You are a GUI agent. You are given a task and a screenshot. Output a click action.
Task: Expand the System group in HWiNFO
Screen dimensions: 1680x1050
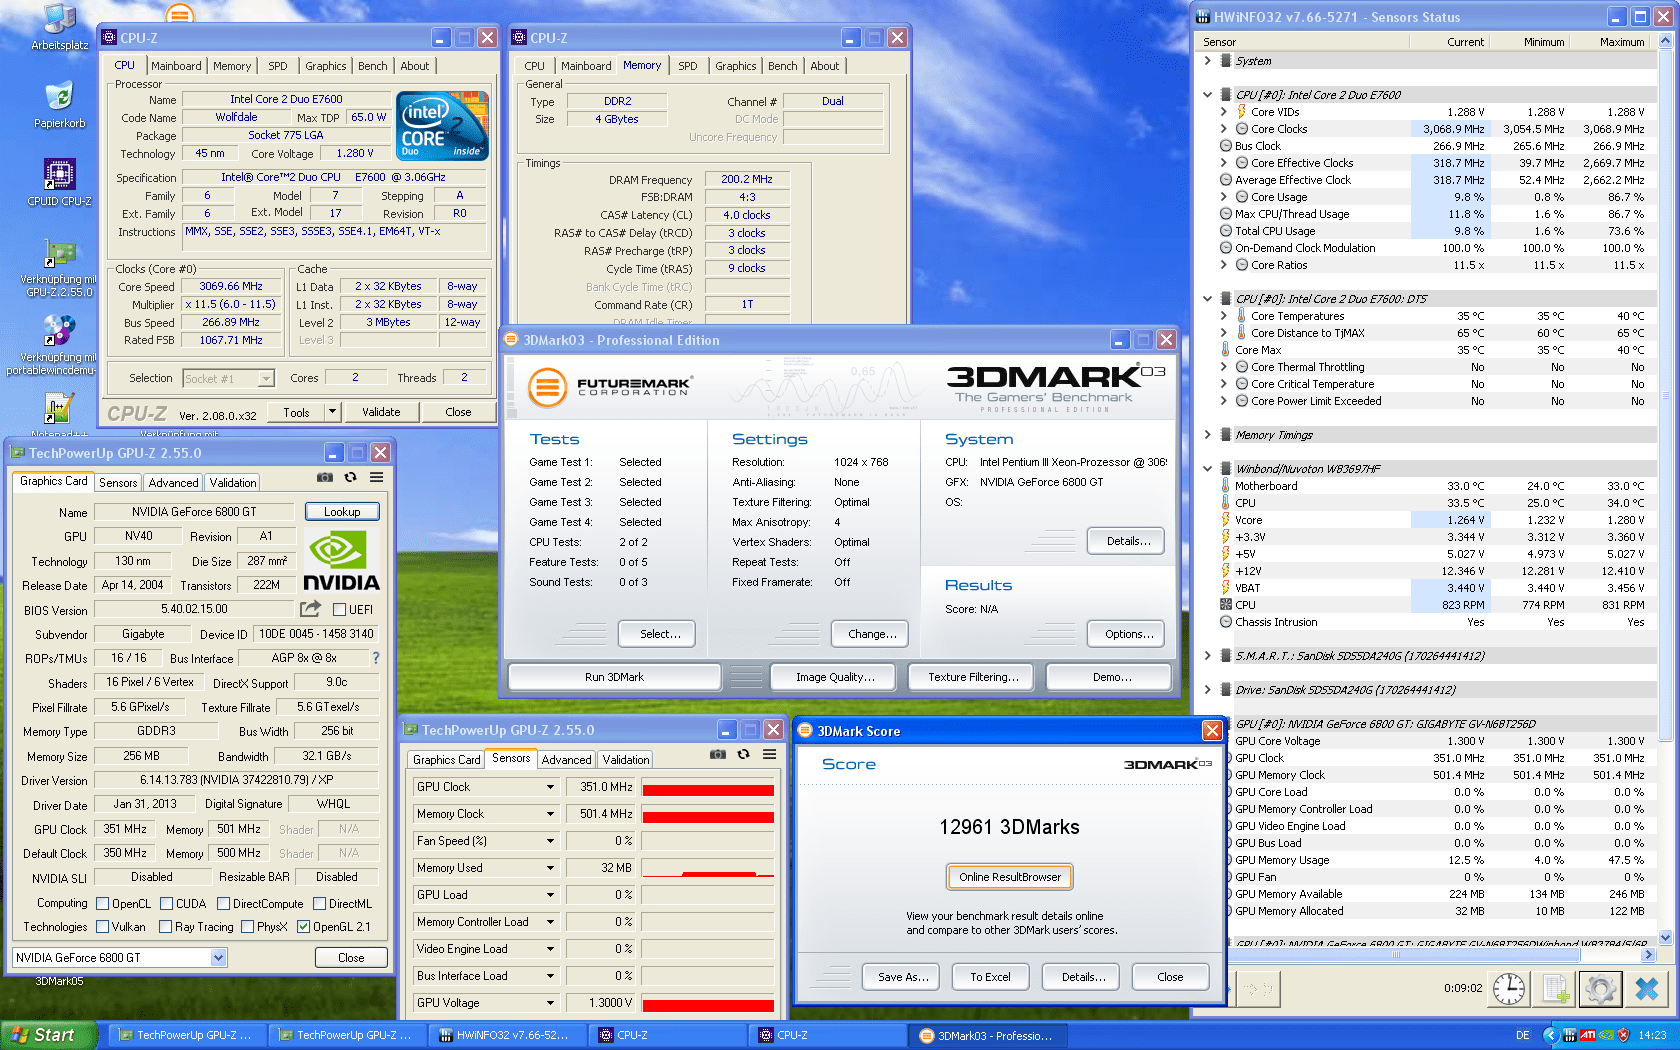point(1207,61)
